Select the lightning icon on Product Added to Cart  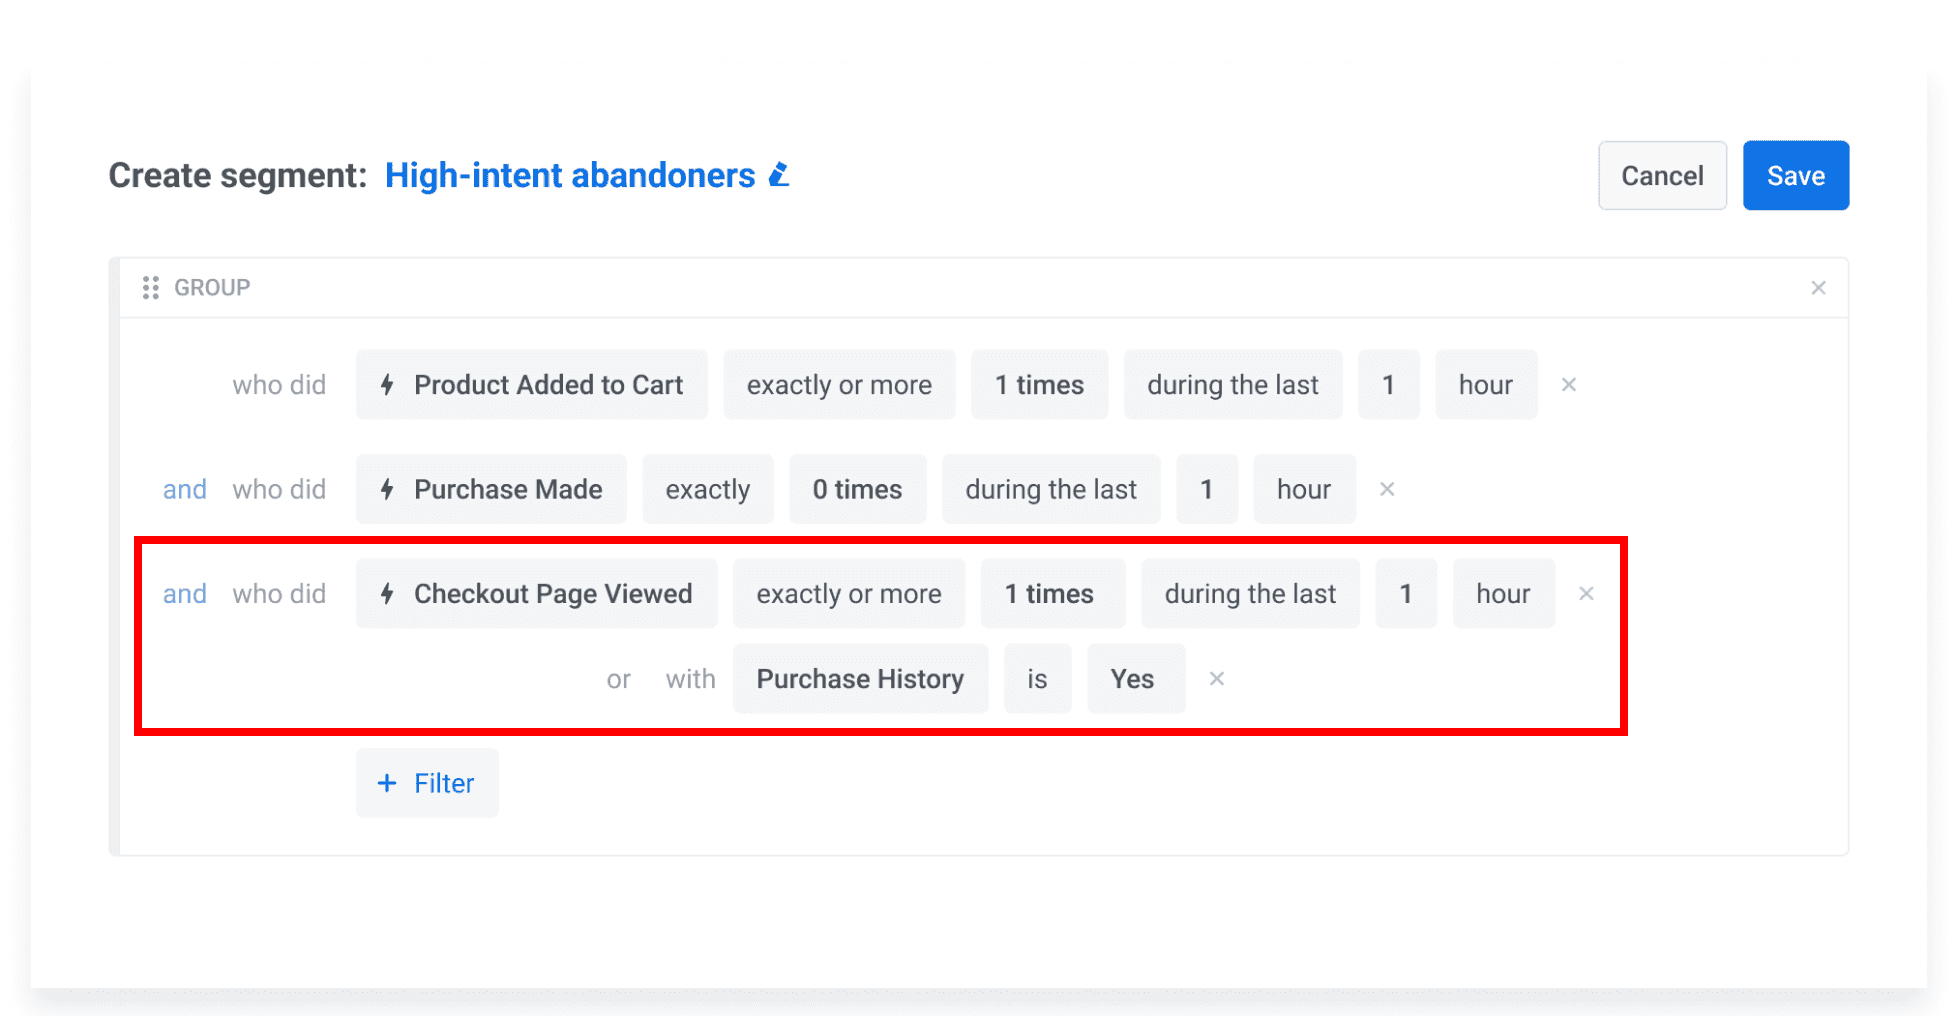coord(389,384)
